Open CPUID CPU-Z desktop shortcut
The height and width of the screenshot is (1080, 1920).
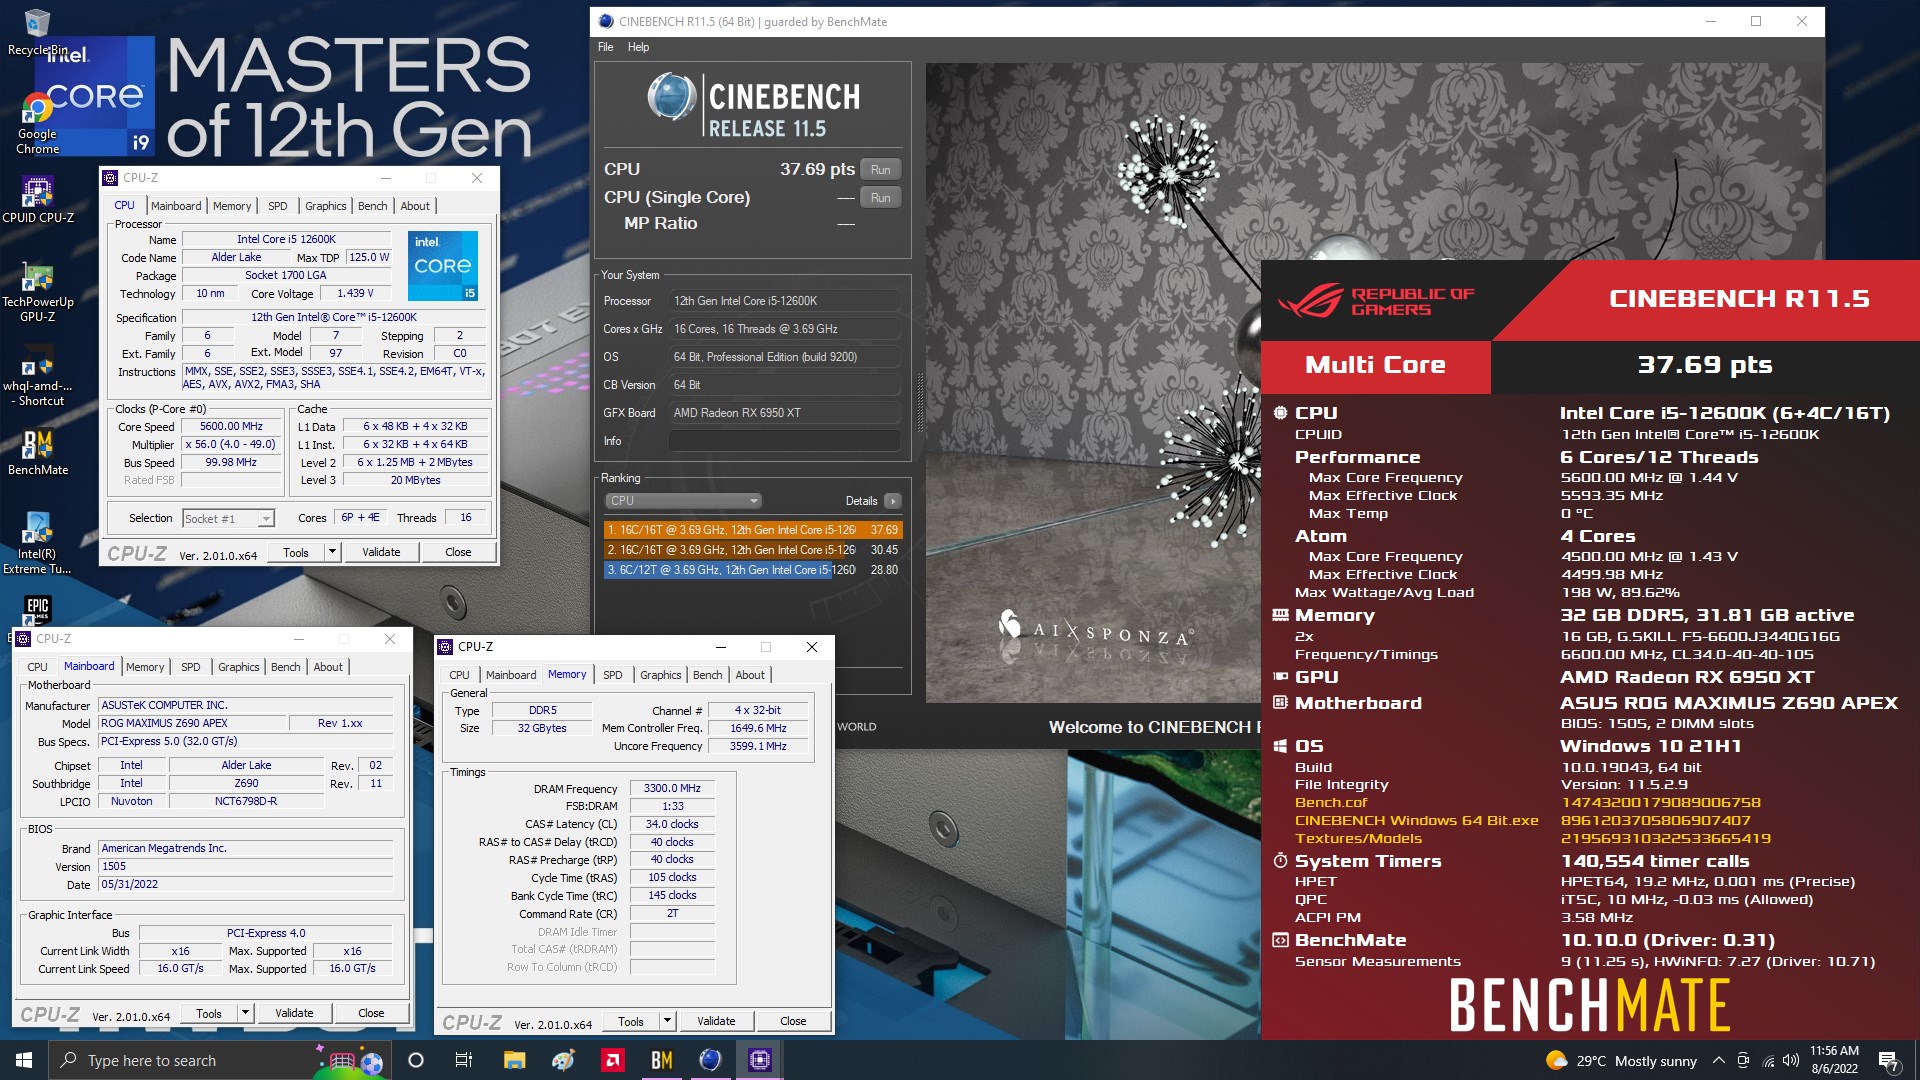[x=37, y=199]
